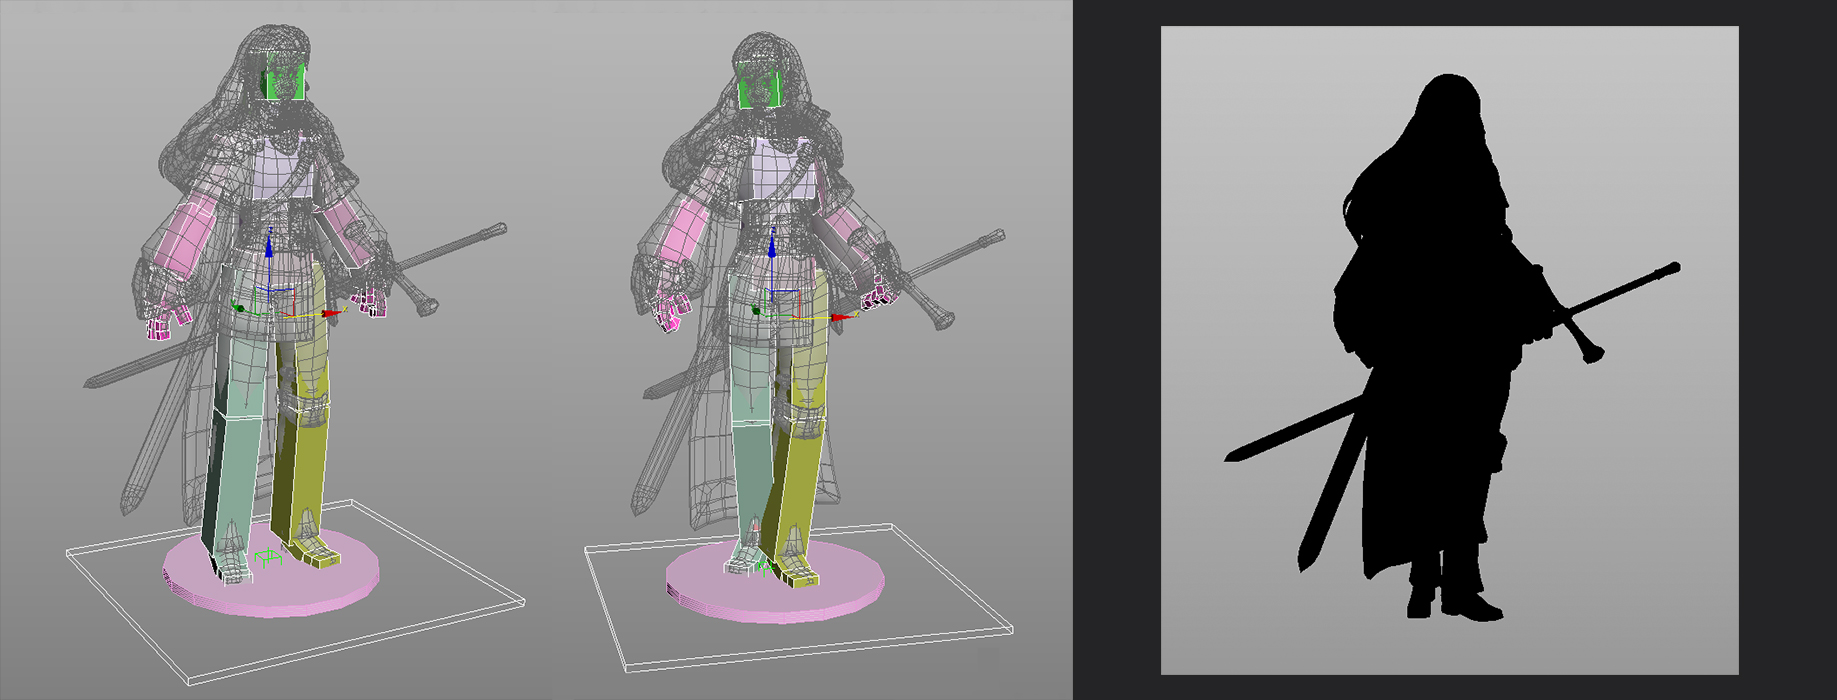Click green Y-axis handle on left model's gizmo
Image resolution: width=1837 pixels, height=700 pixels.
click(239, 308)
